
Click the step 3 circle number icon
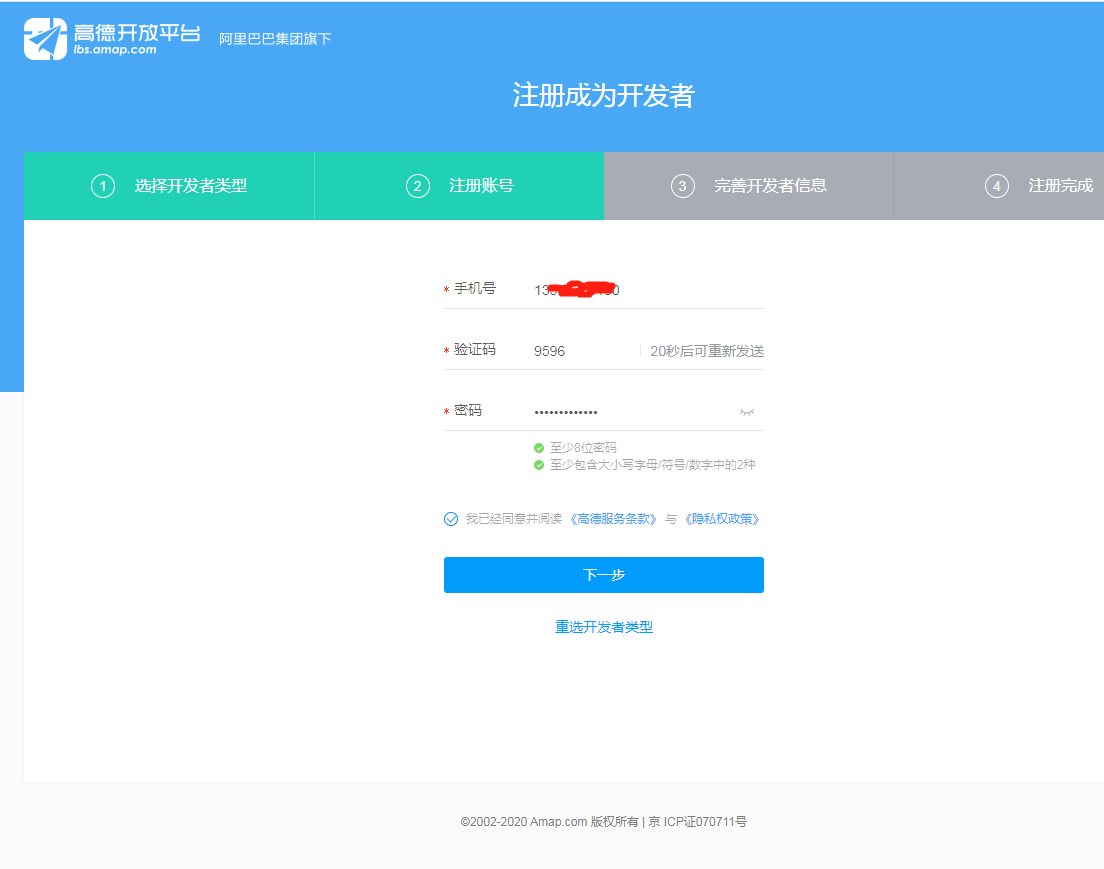tap(682, 186)
